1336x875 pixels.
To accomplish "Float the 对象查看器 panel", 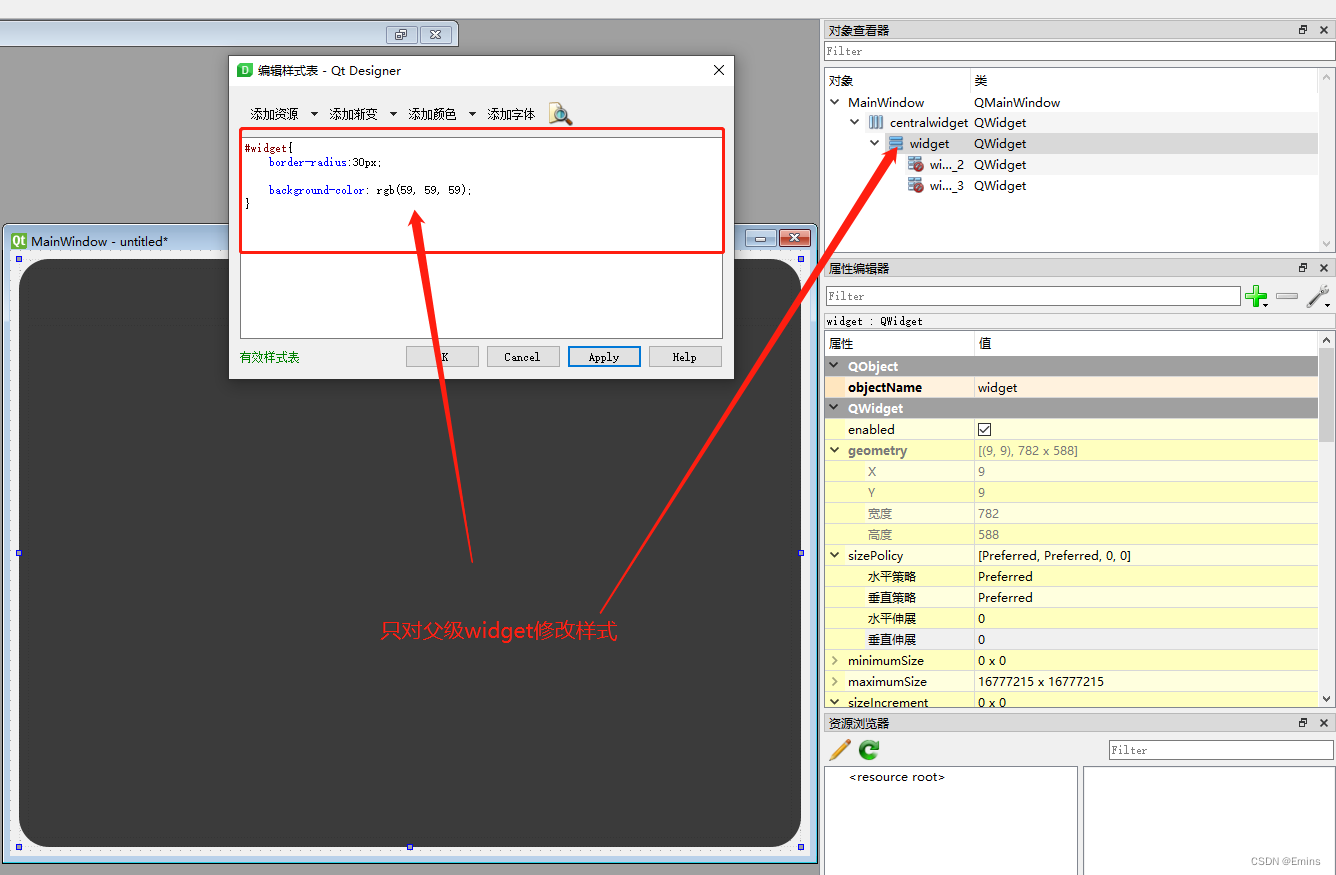I will (x=1303, y=30).
